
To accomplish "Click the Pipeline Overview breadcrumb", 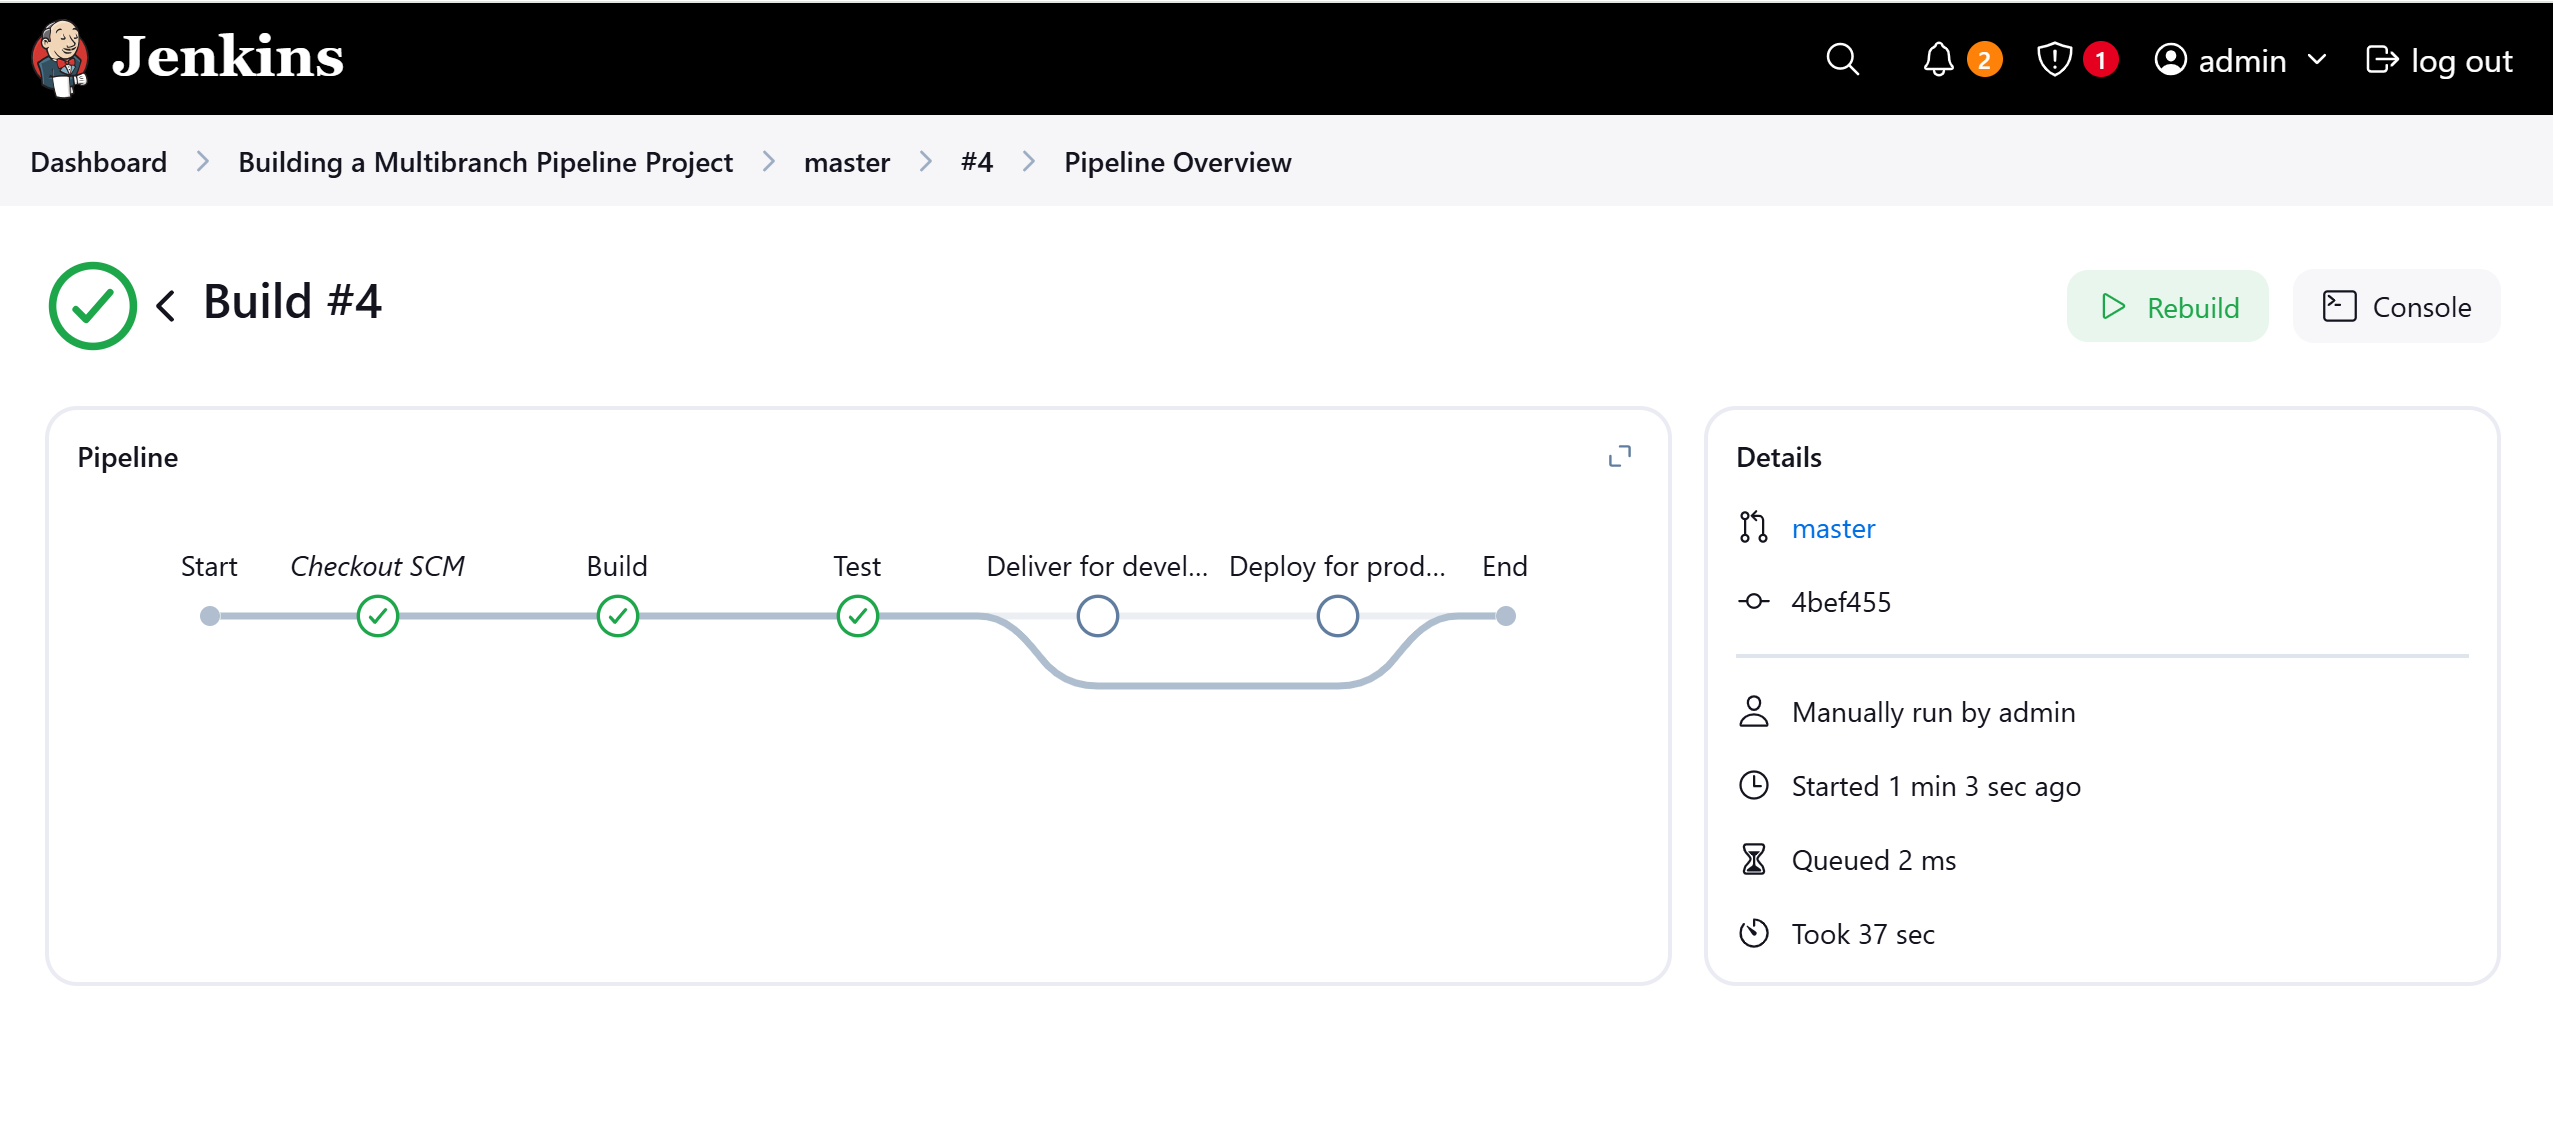I will (x=1177, y=162).
